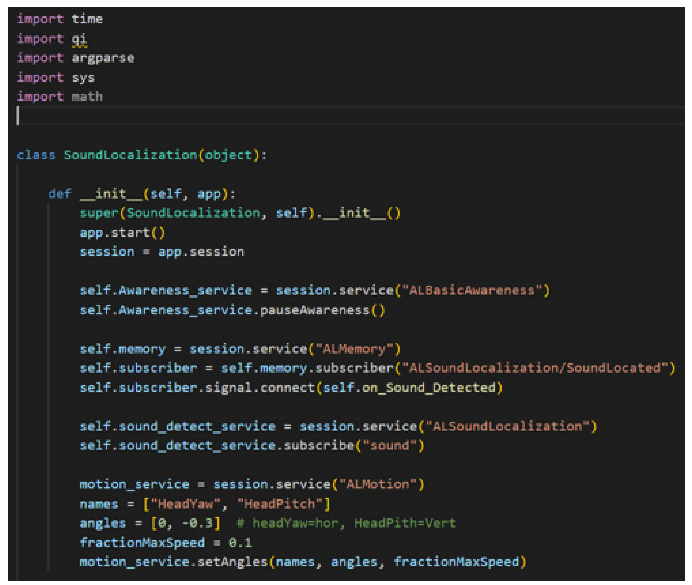
Task: Click the "HeadYaw" string in names
Action: (x=185, y=504)
